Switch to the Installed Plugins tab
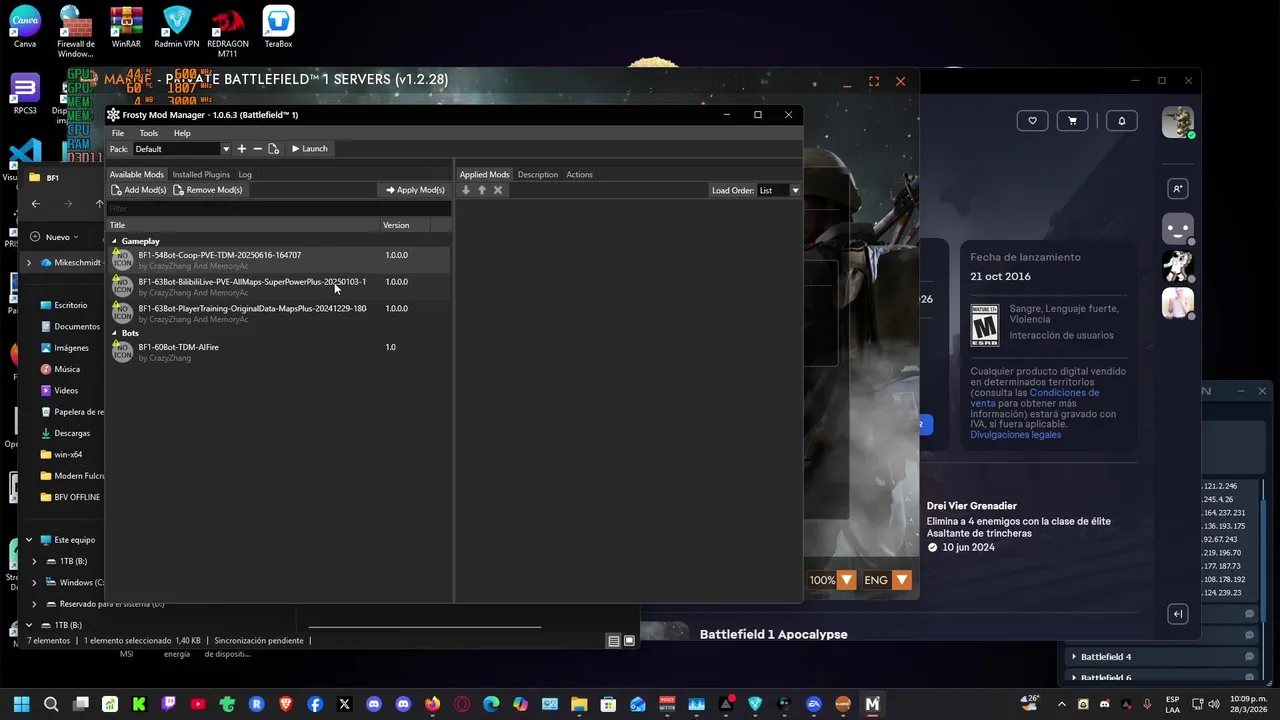This screenshot has width=1280, height=720. coord(201,175)
